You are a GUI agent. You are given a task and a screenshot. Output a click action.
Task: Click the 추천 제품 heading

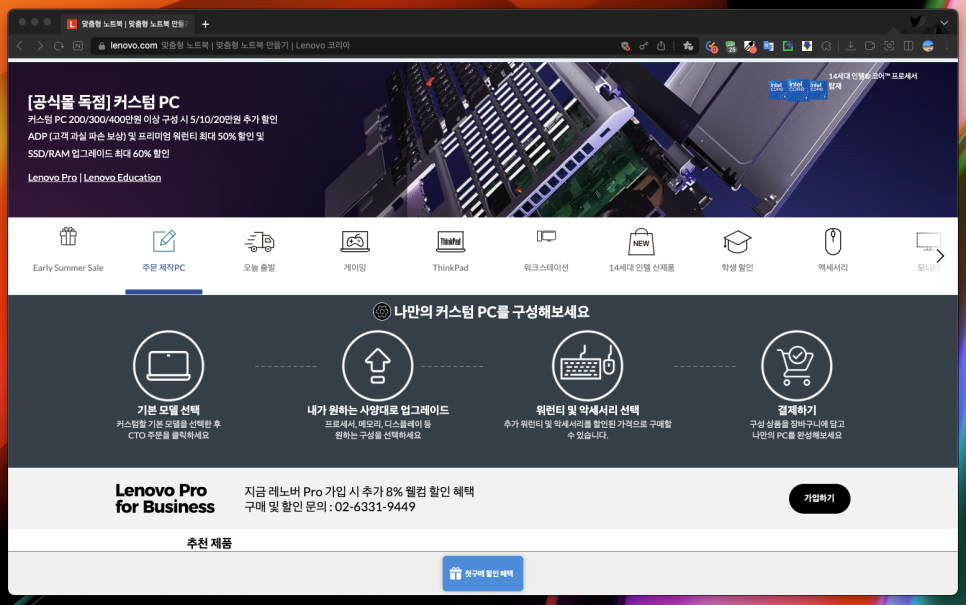(209, 543)
